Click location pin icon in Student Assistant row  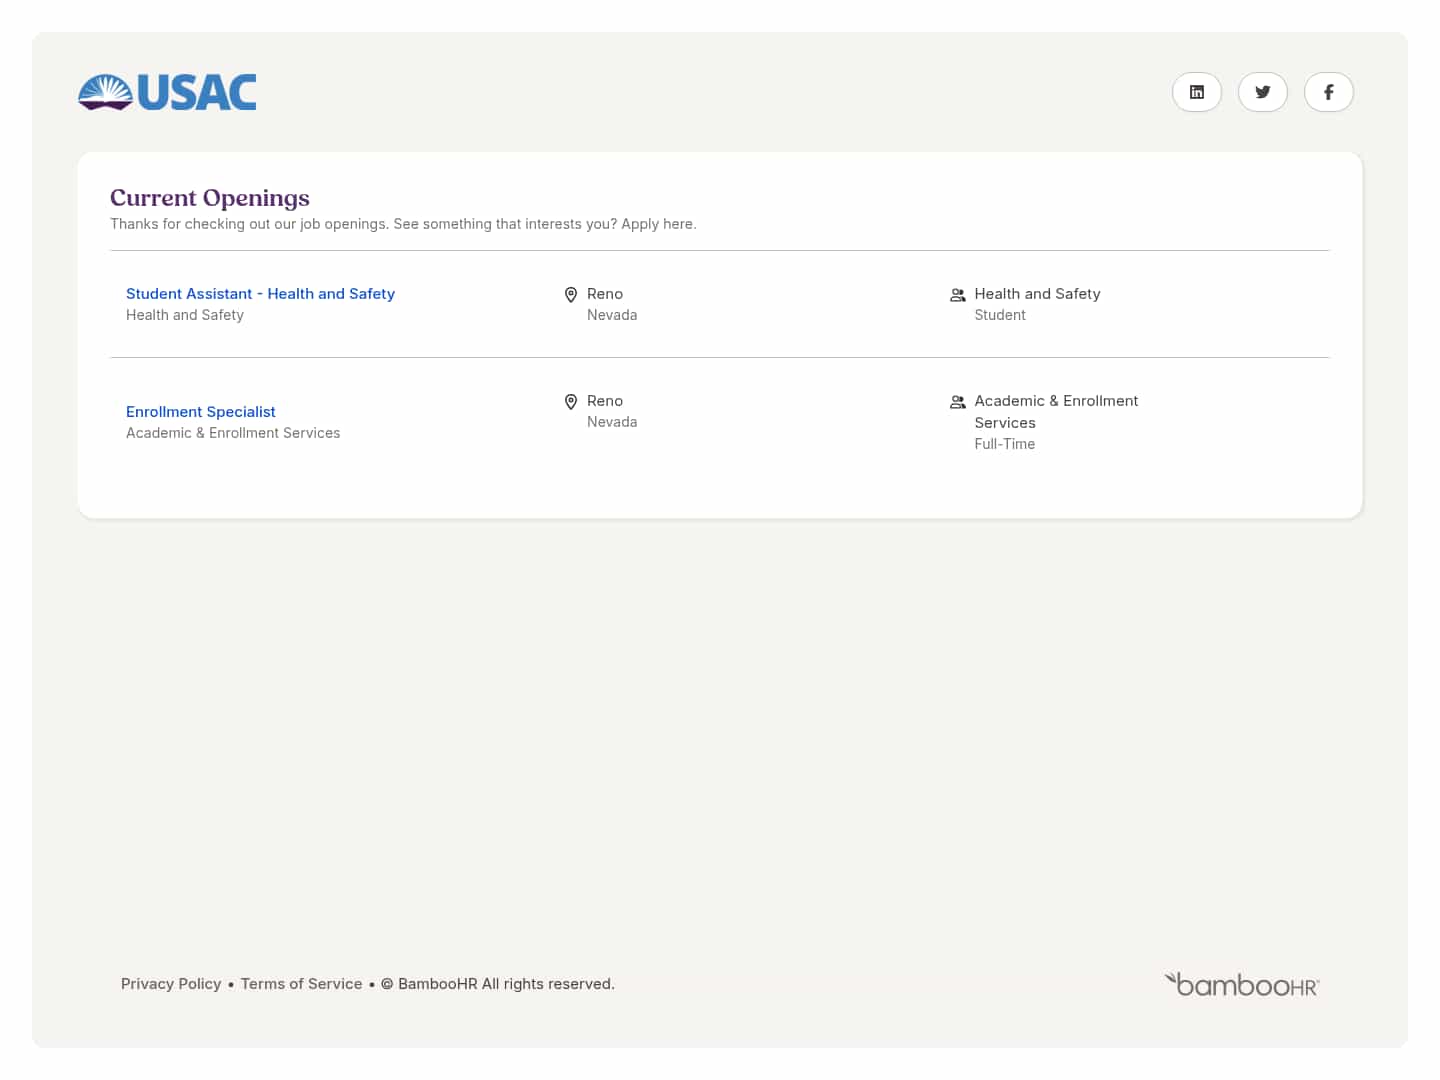[x=571, y=295]
